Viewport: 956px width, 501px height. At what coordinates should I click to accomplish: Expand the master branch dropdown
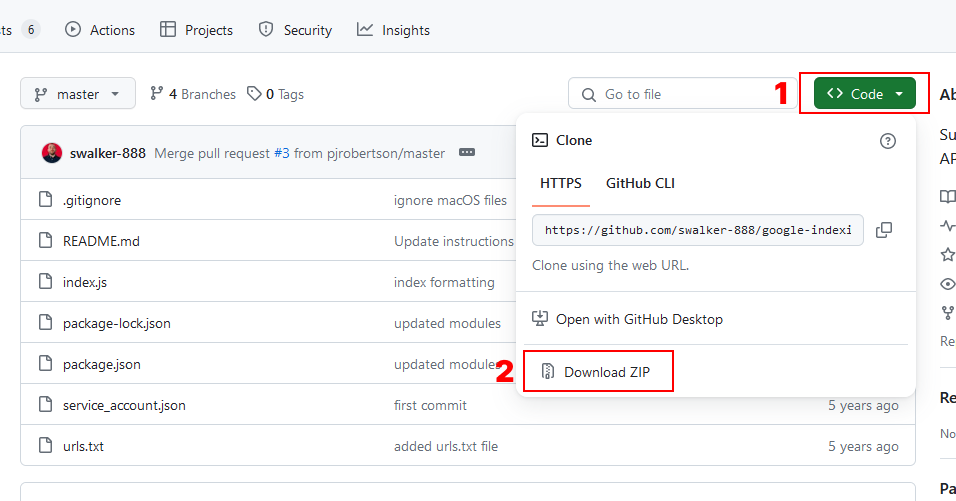pyautogui.click(x=78, y=94)
